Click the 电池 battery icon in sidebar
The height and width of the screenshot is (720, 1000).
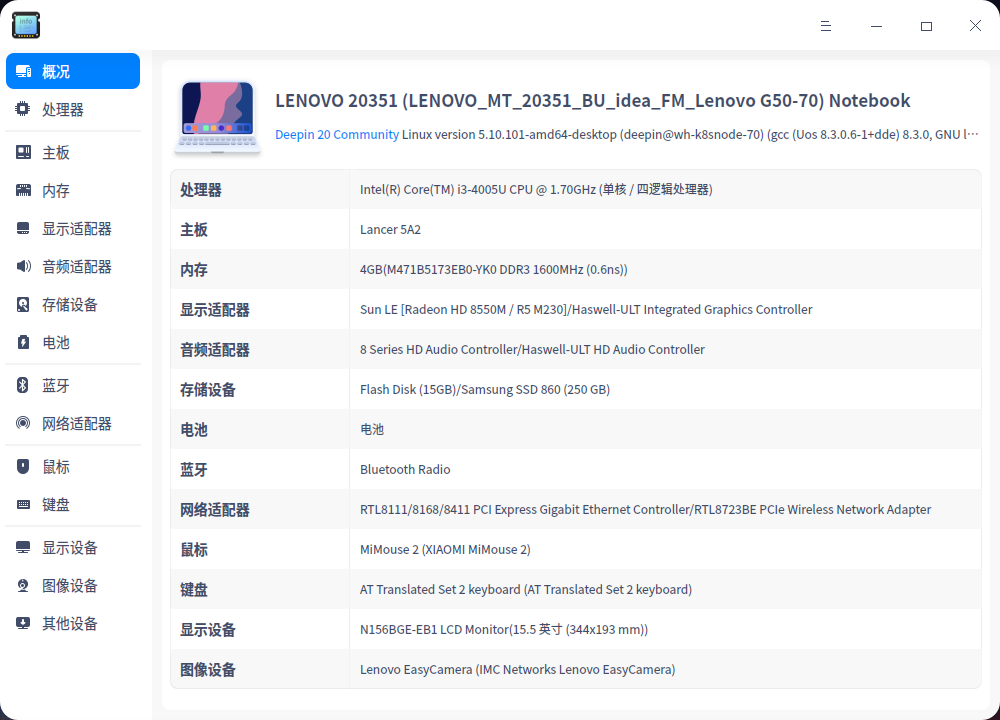(x=23, y=342)
